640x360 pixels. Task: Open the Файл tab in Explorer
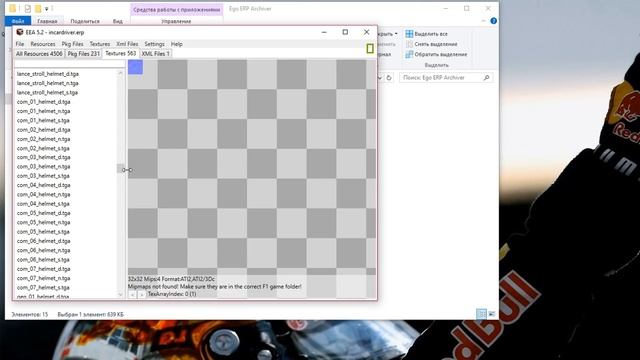(18, 21)
